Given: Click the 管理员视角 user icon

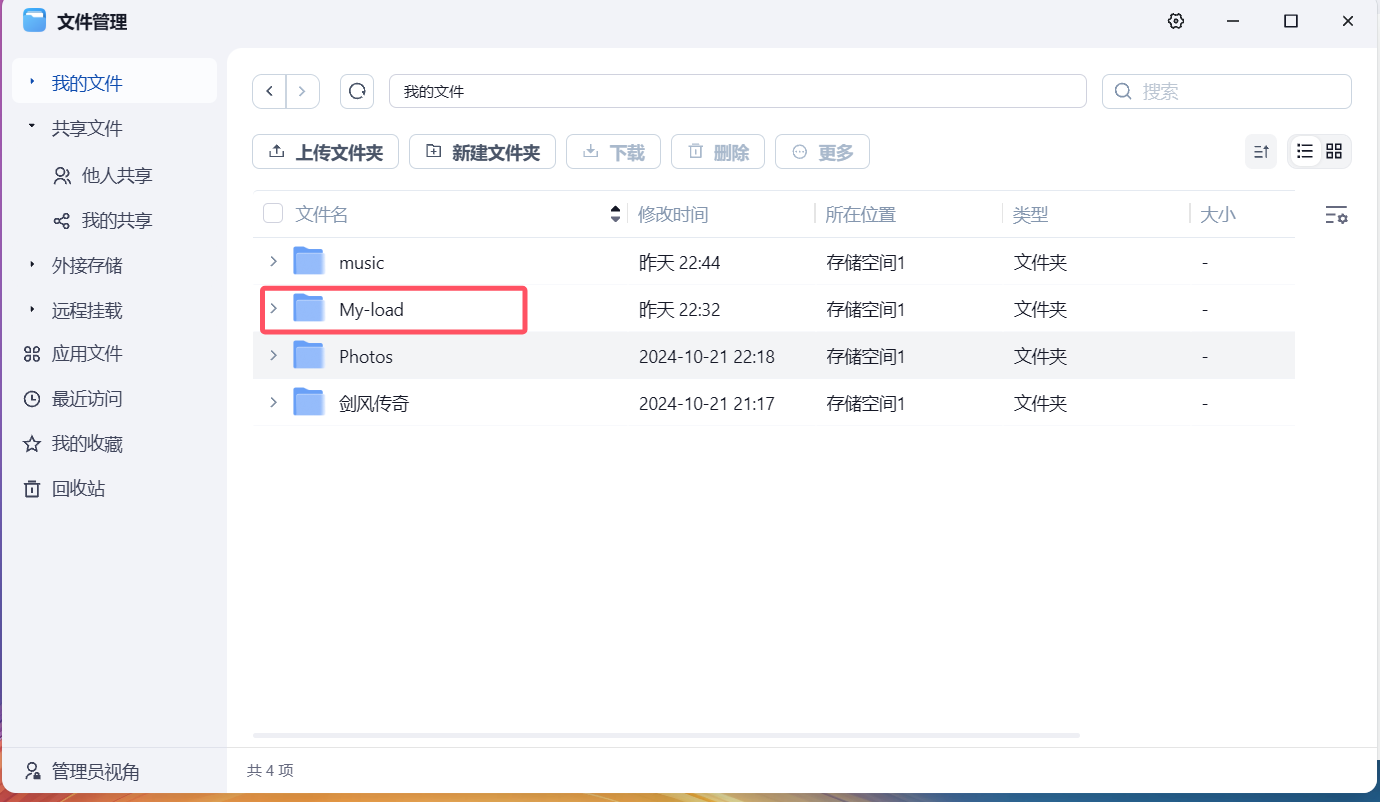Looking at the screenshot, I should click(x=33, y=772).
